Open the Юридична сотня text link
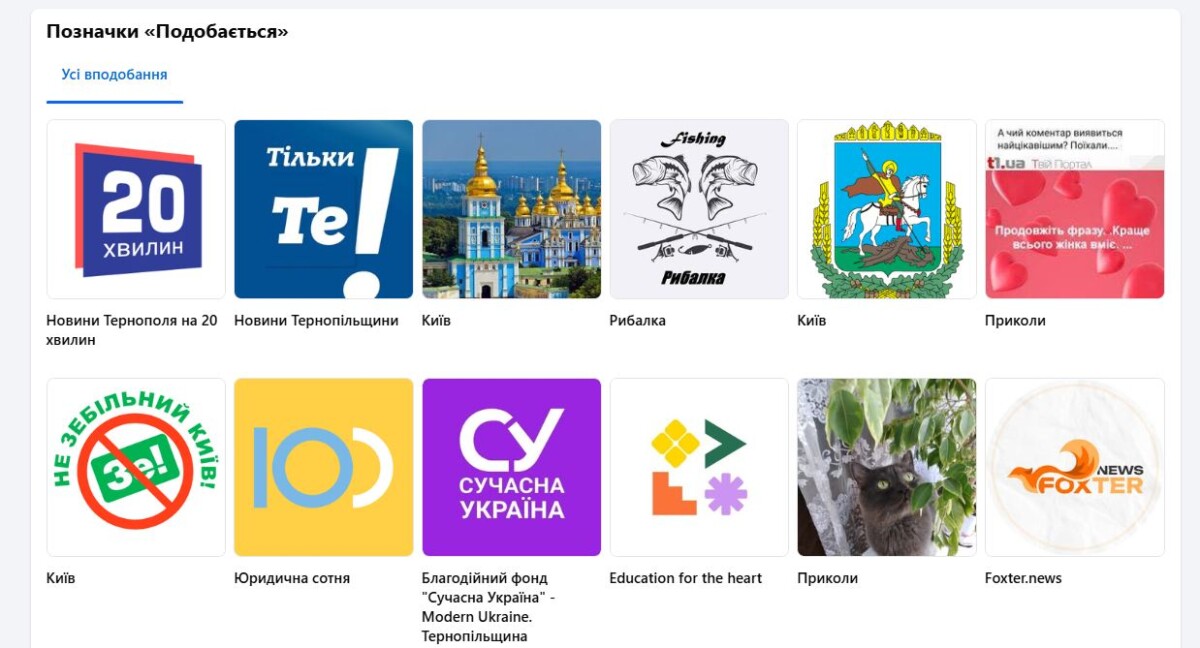 [292, 578]
